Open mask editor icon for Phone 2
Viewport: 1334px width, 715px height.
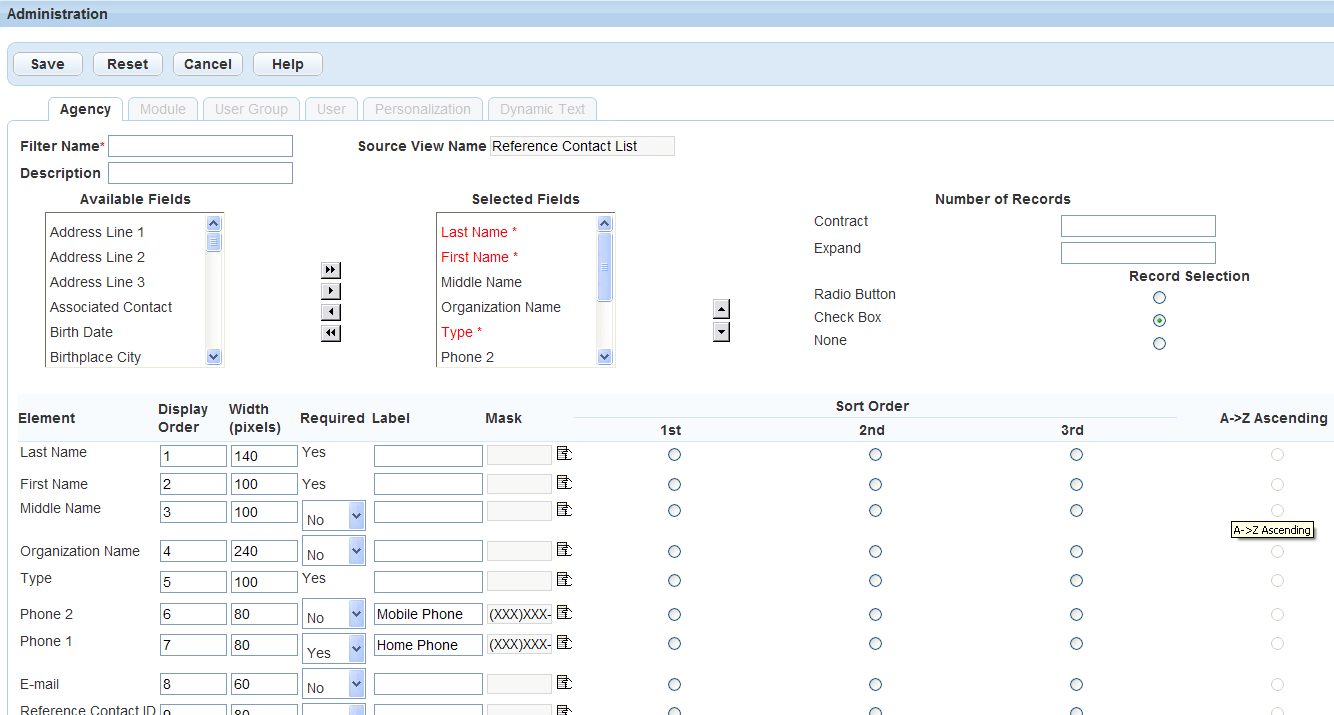coord(564,613)
